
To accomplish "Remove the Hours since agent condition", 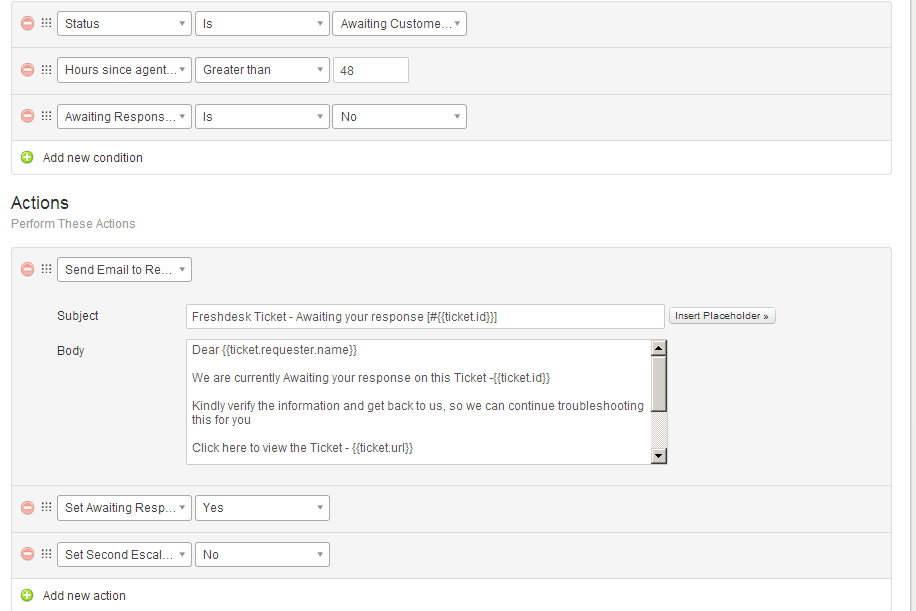I will tap(27, 70).
